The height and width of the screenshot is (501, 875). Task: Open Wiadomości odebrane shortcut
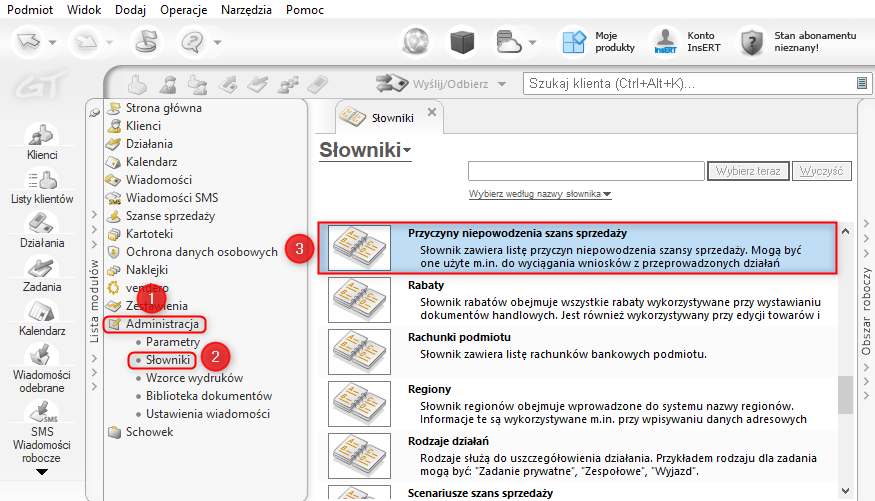pyautogui.click(x=42, y=369)
